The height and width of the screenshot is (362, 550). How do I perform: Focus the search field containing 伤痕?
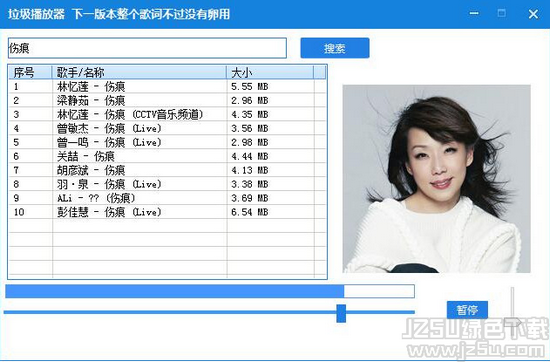coord(147,48)
